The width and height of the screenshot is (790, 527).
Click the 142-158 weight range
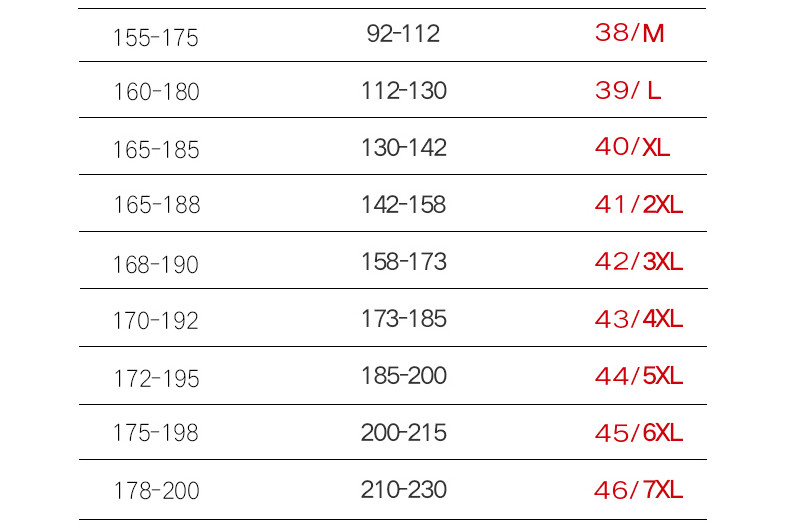point(404,205)
